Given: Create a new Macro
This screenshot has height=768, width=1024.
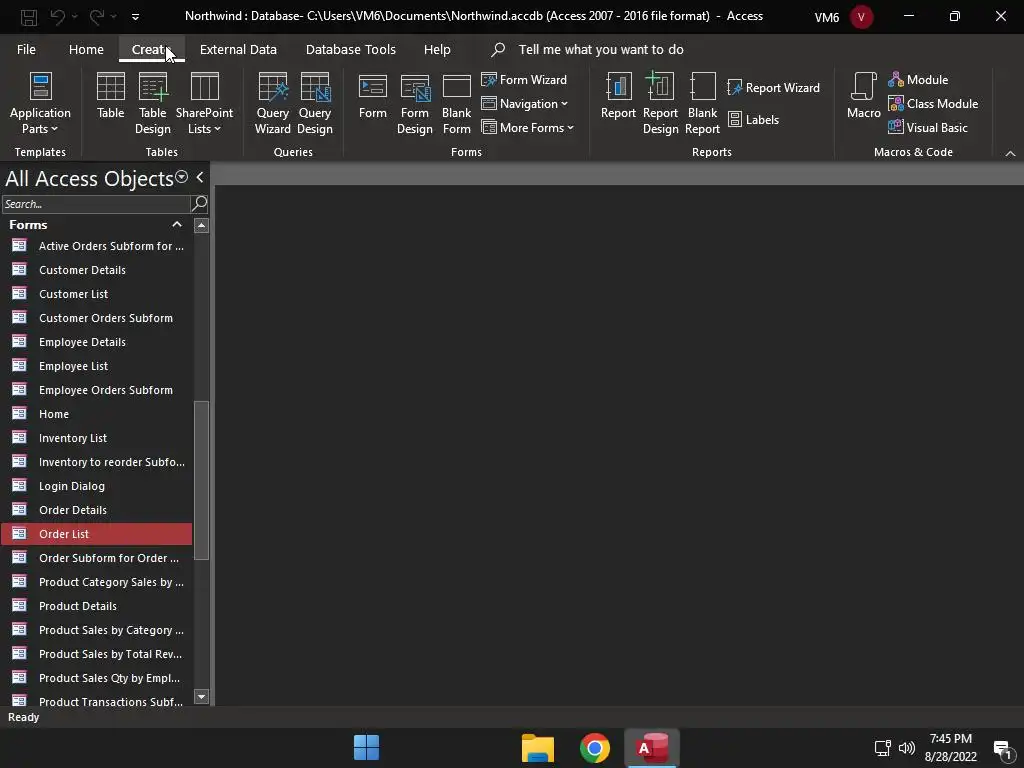Looking at the screenshot, I should coord(863,97).
